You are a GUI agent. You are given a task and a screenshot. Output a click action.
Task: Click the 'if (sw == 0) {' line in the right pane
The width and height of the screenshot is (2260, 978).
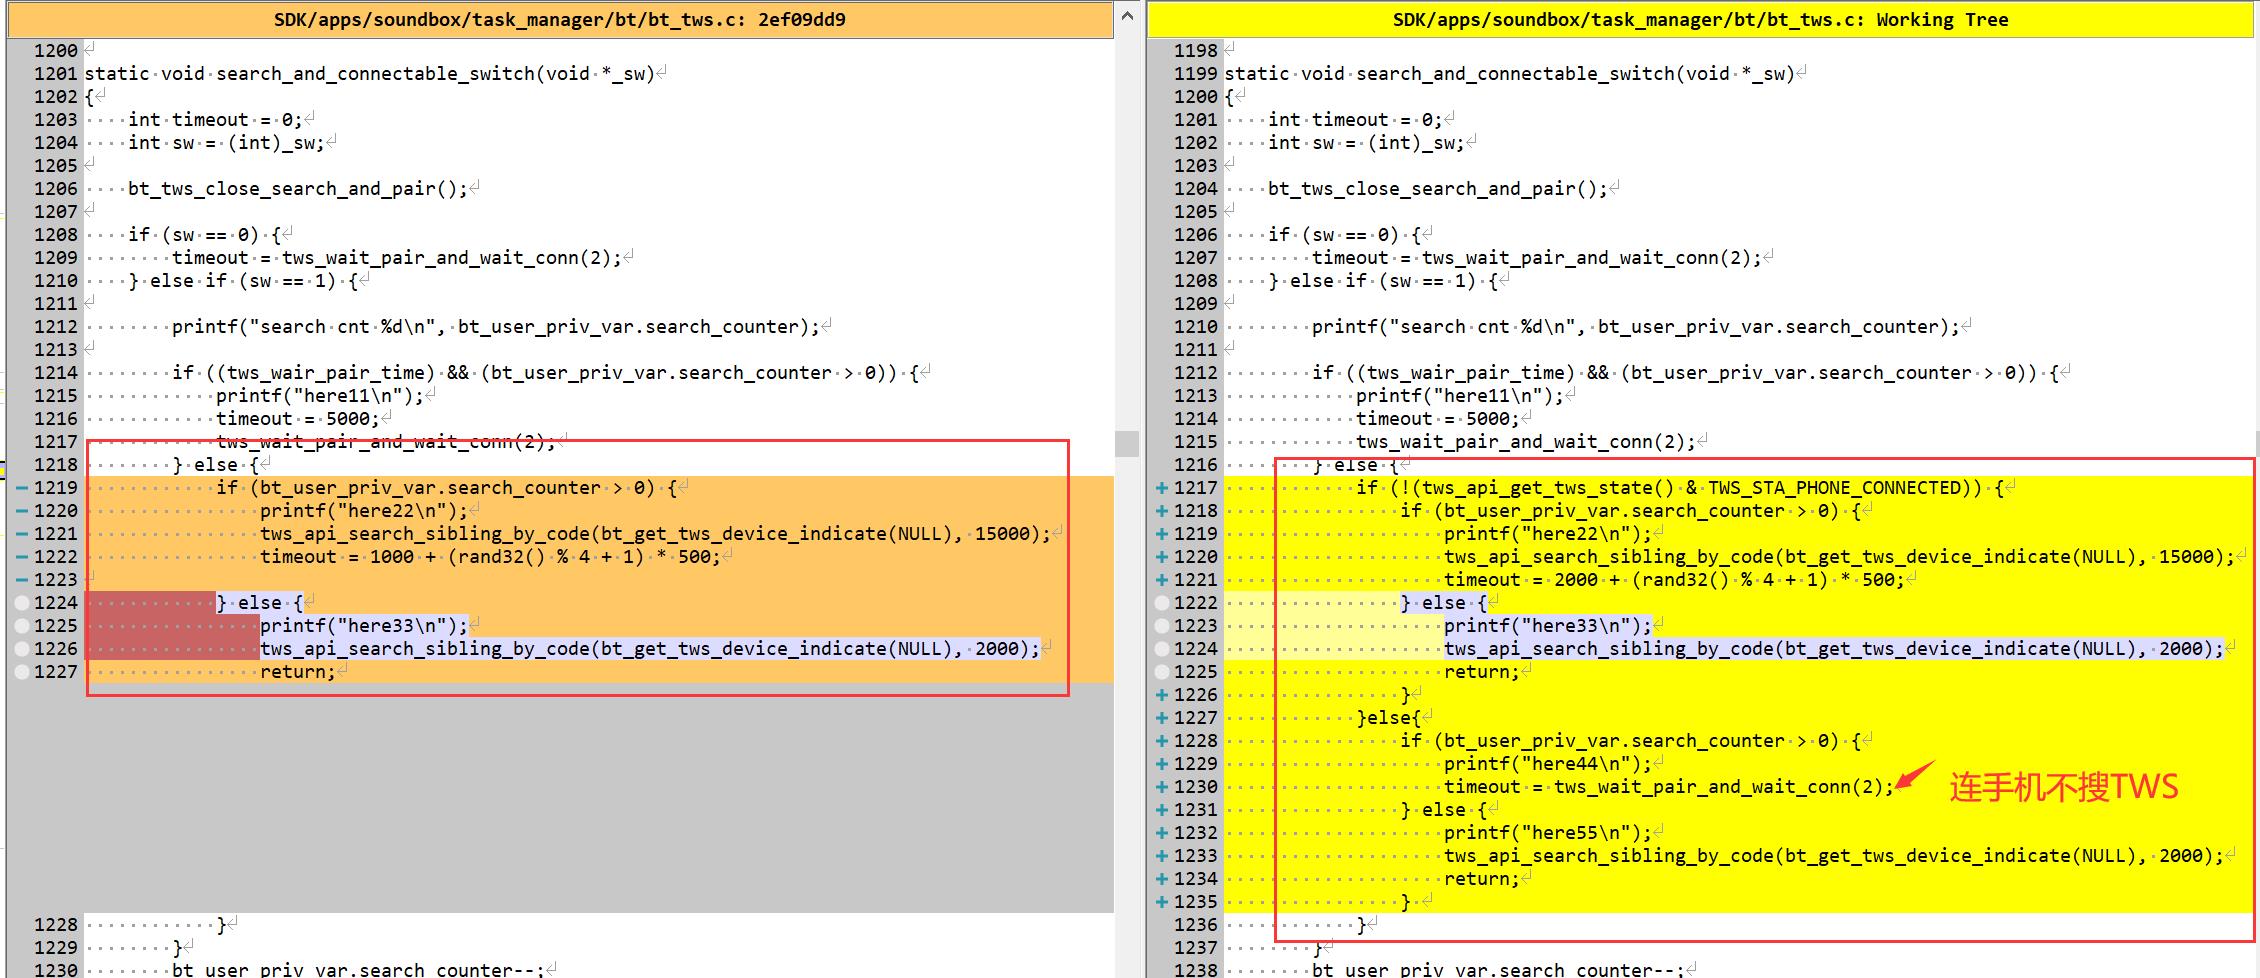pos(1345,235)
